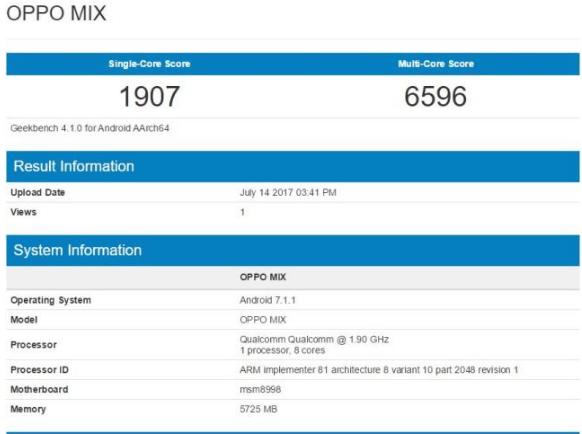Click the ARM implementer 81 architecture value

379,370
